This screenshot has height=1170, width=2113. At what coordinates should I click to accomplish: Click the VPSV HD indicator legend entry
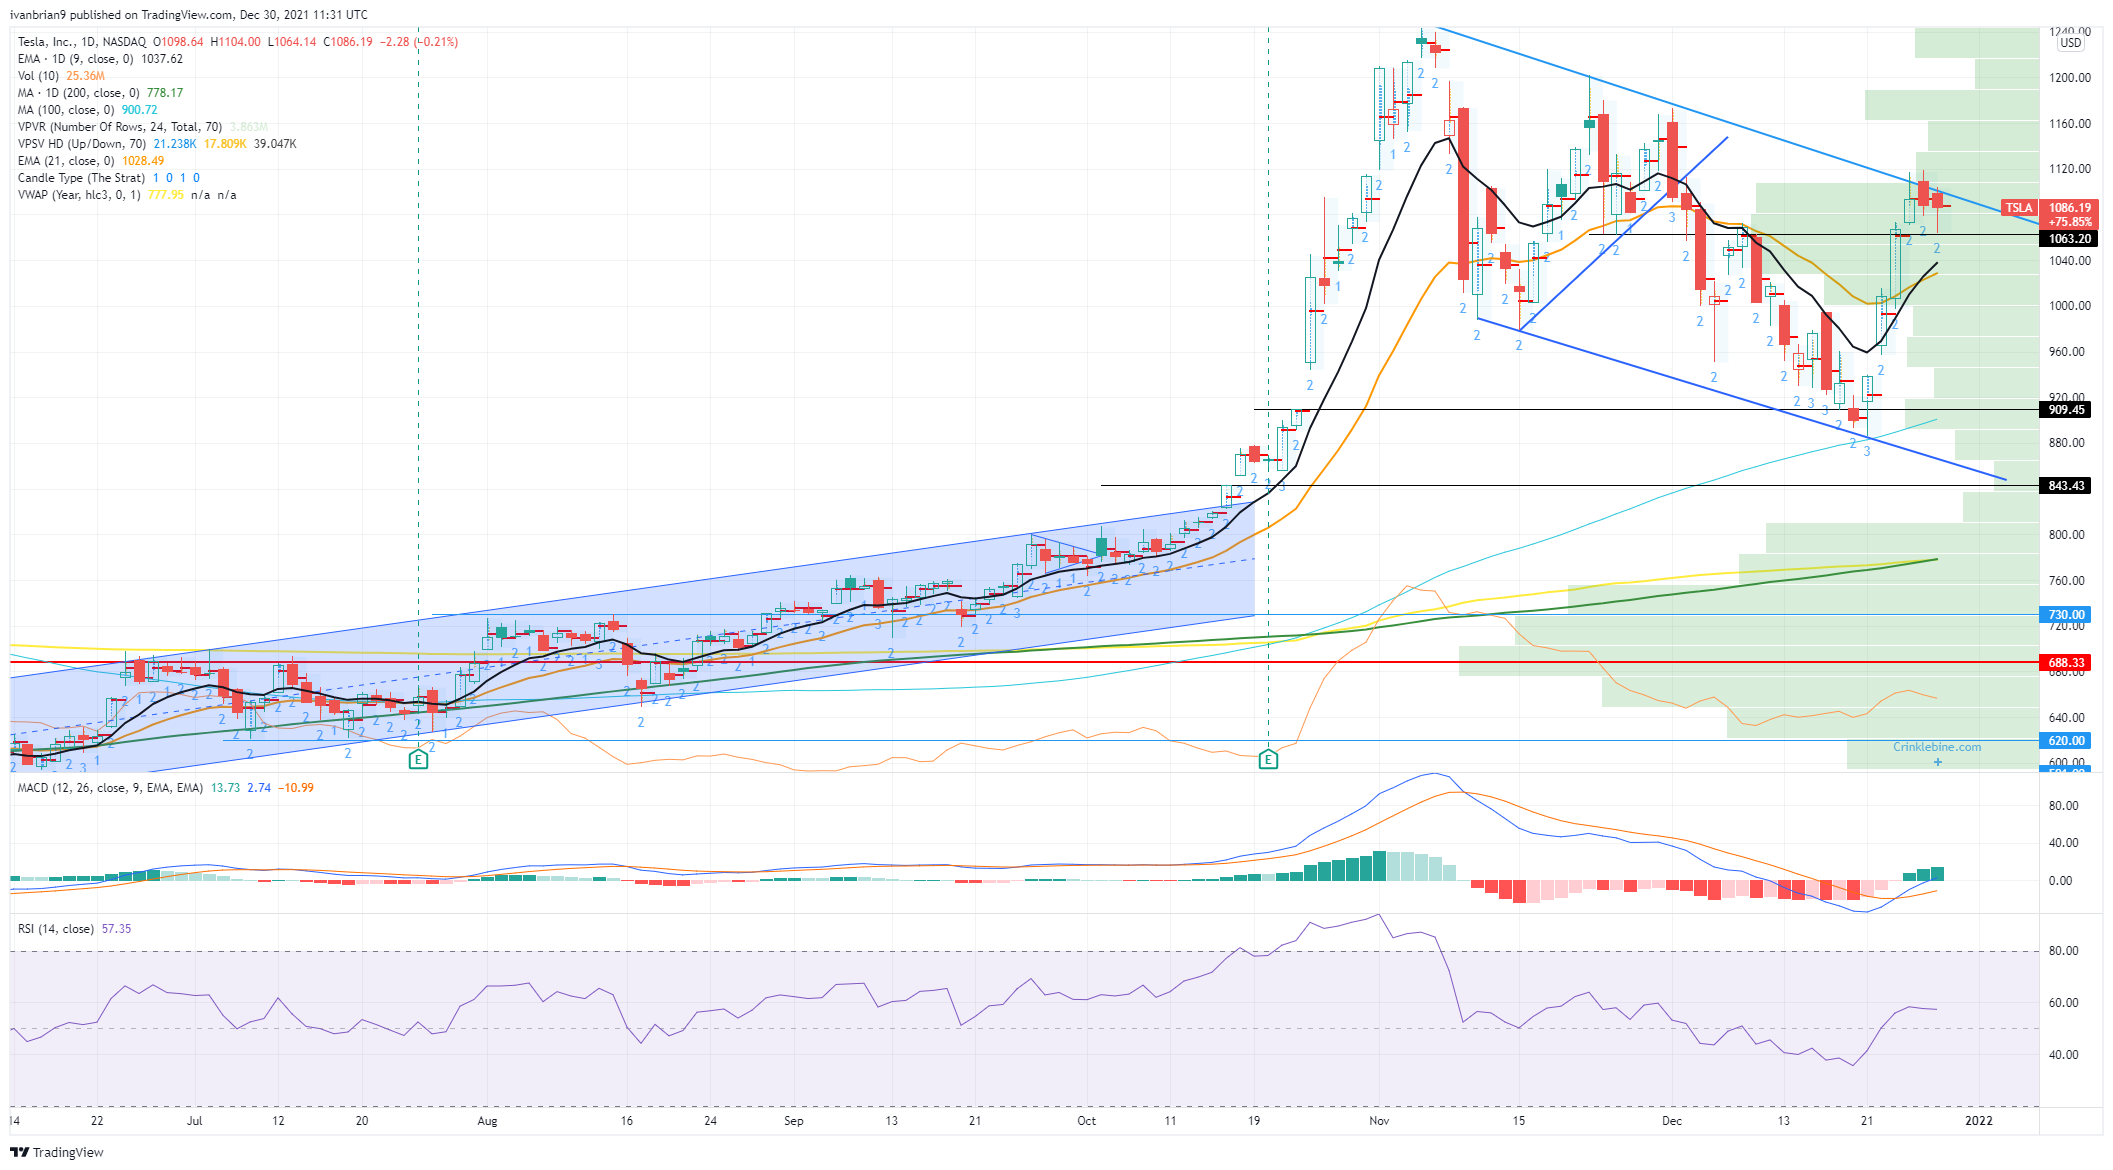click(x=157, y=144)
